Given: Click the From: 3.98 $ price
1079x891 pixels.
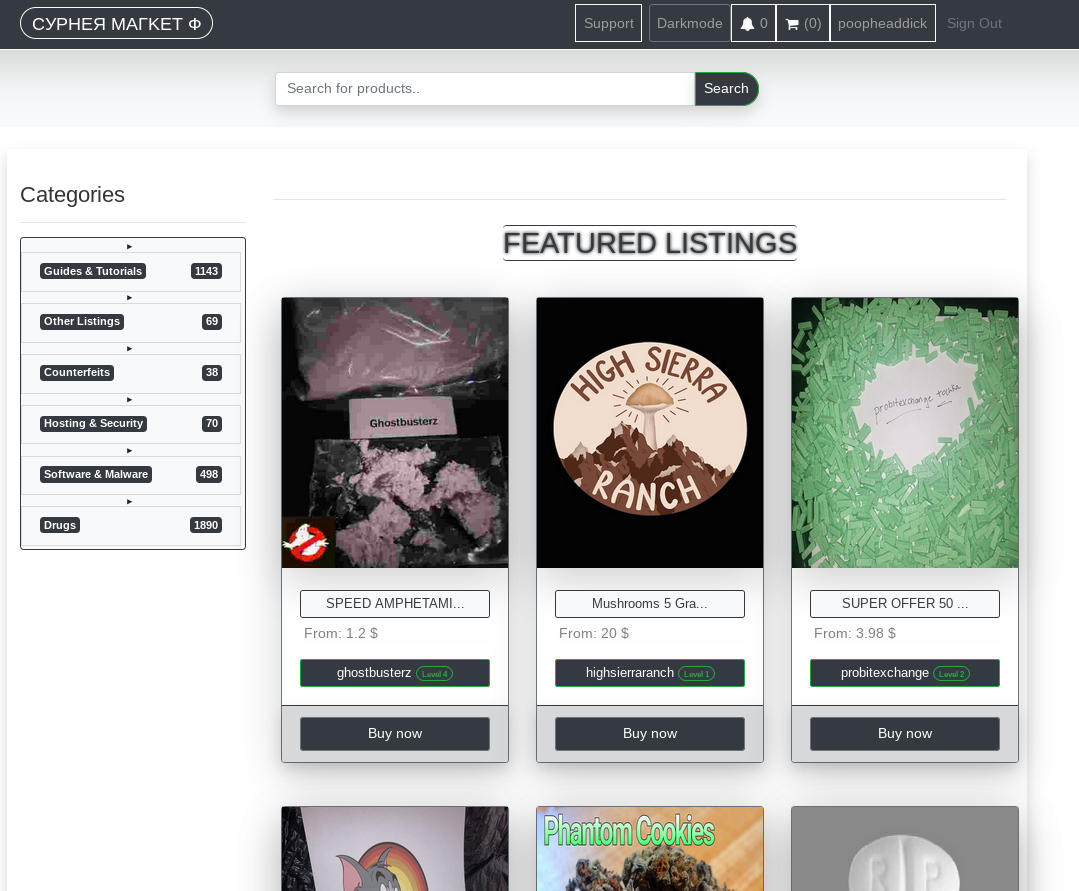Looking at the screenshot, I should coord(855,633).
